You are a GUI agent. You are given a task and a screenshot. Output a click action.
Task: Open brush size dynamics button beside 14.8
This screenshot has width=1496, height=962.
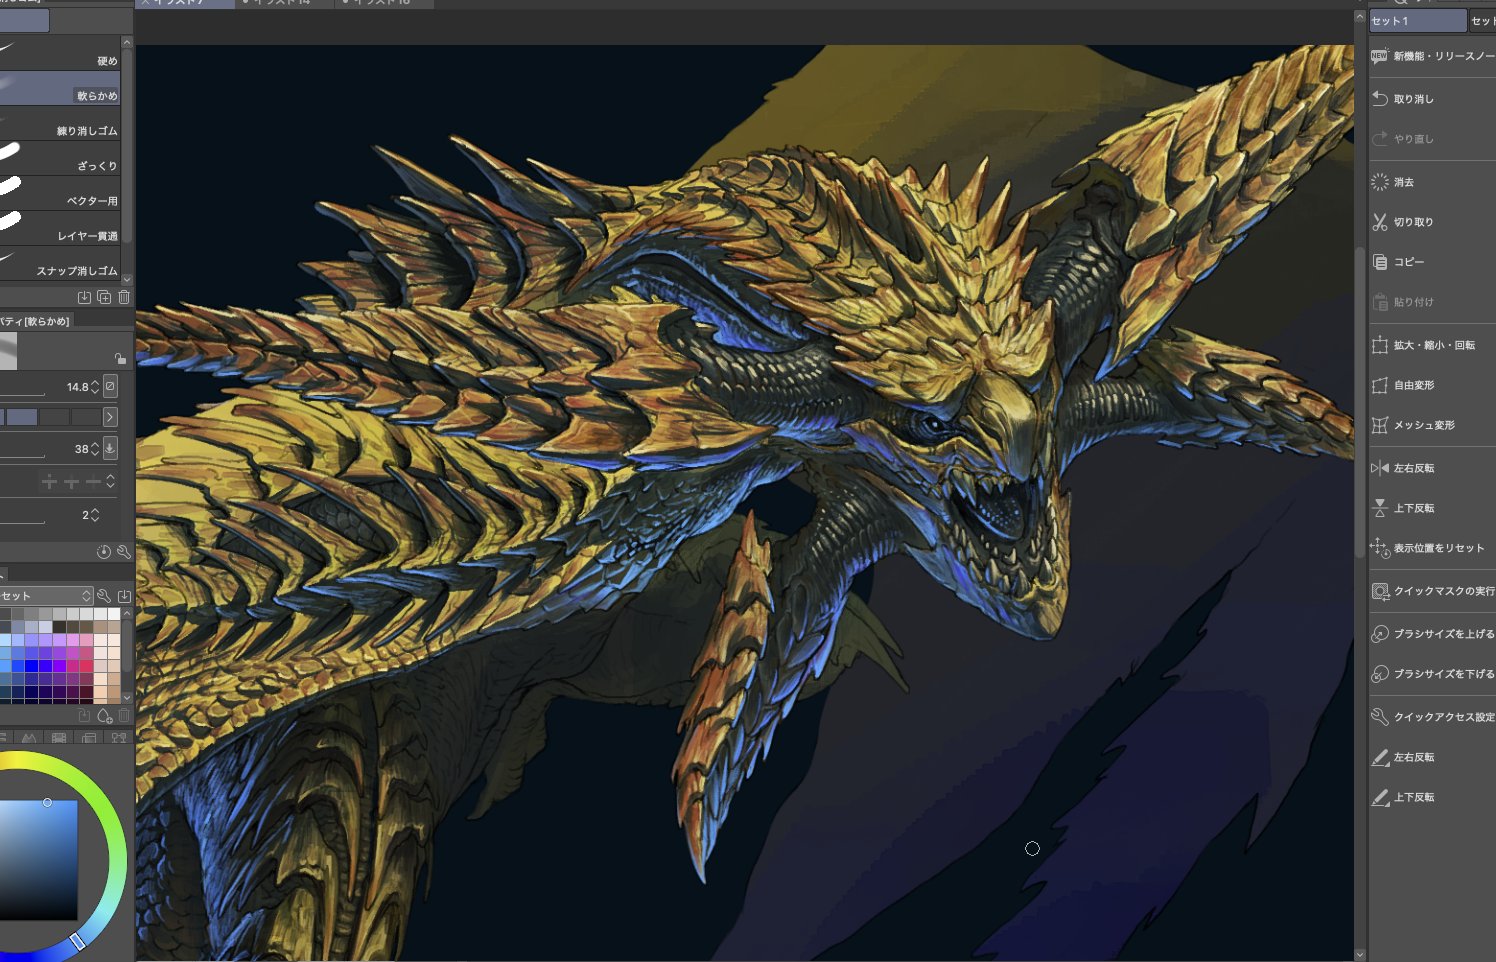[110, 386]
